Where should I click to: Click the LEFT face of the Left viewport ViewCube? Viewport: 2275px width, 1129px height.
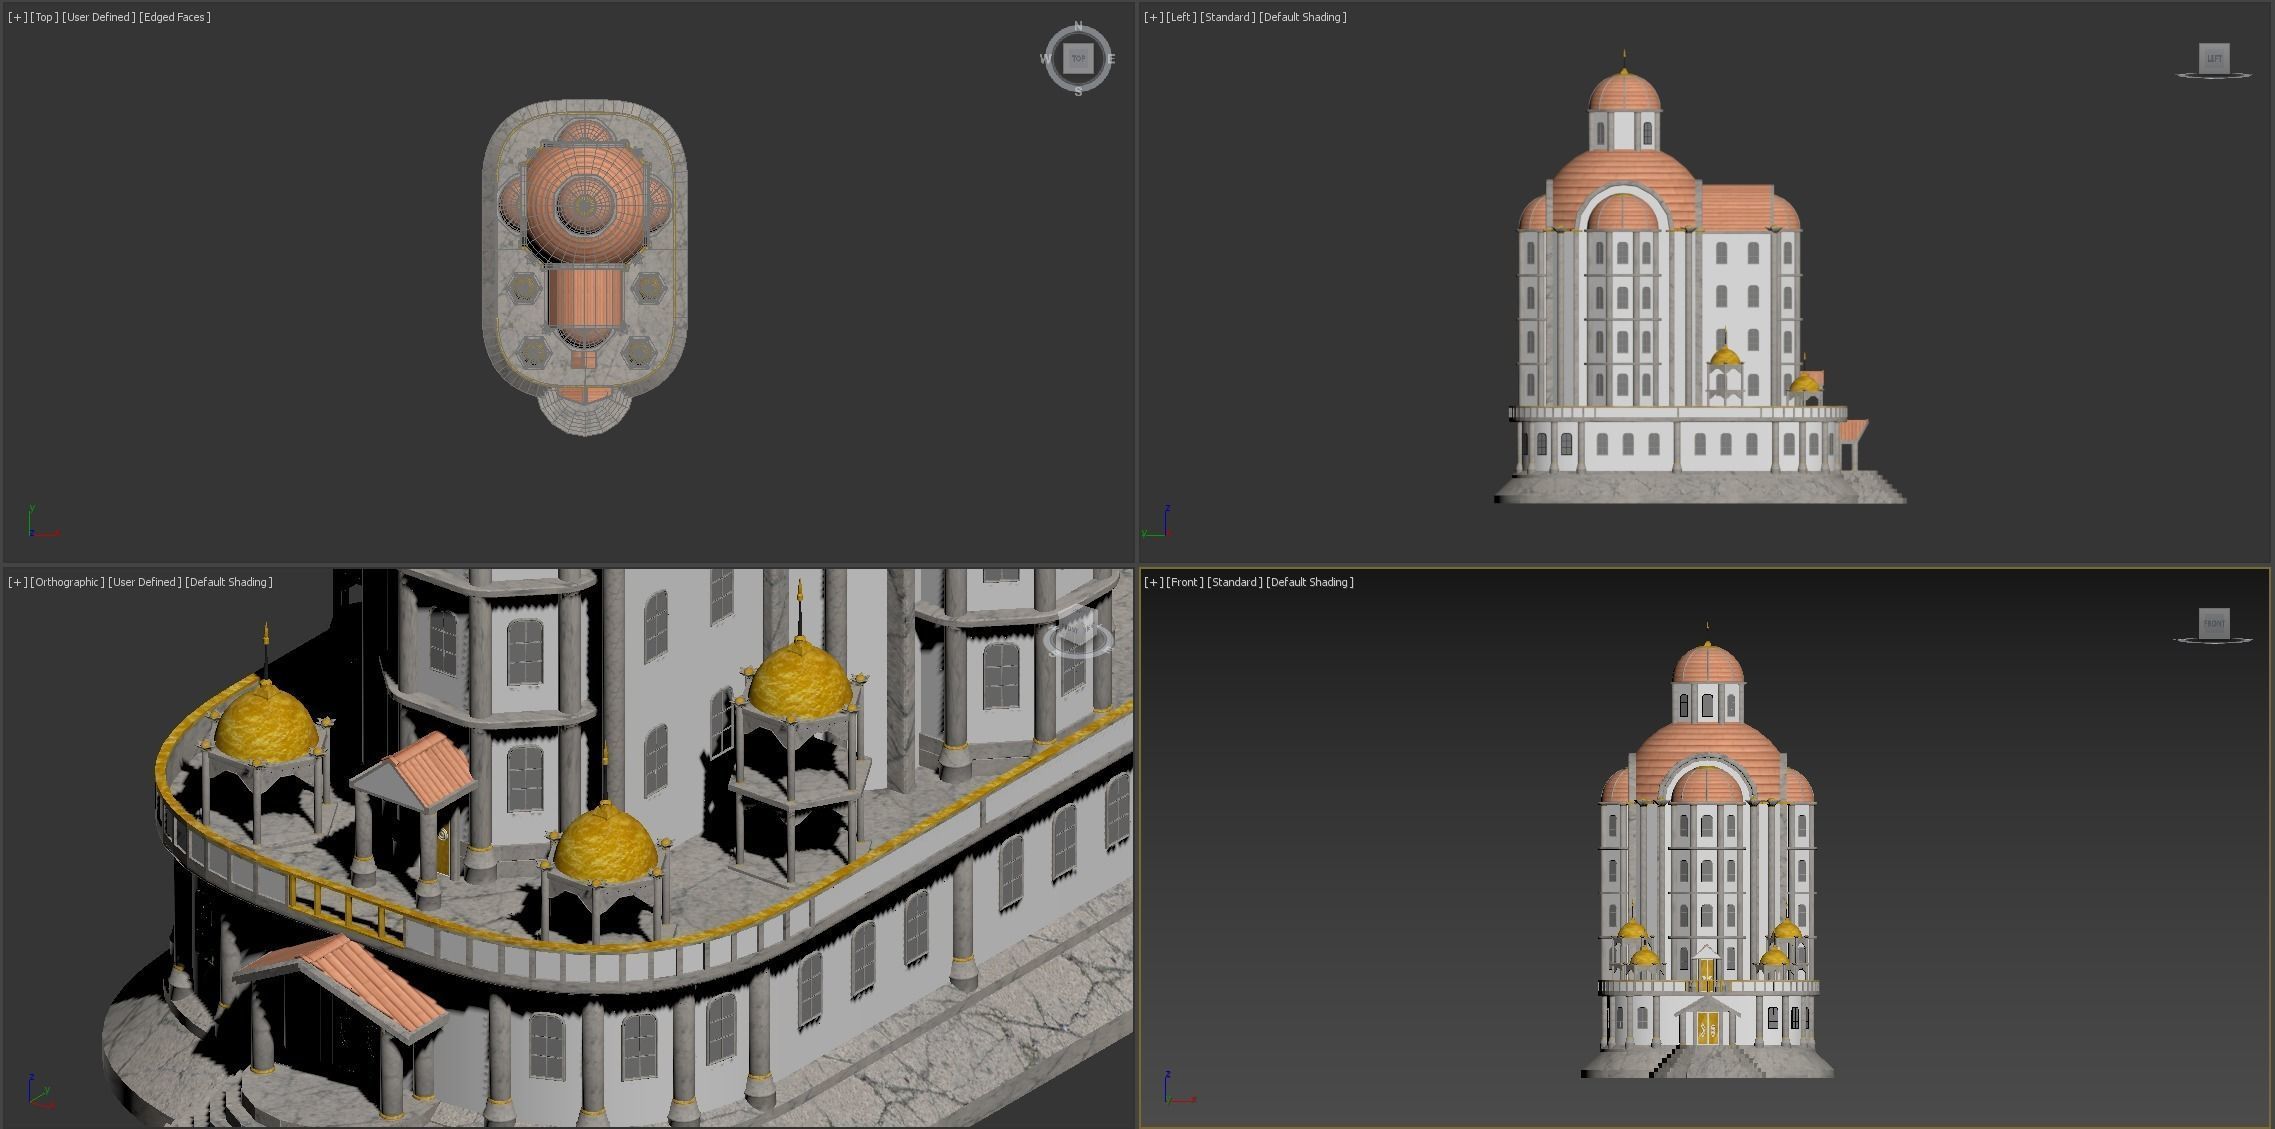(x=2214, y=58)
